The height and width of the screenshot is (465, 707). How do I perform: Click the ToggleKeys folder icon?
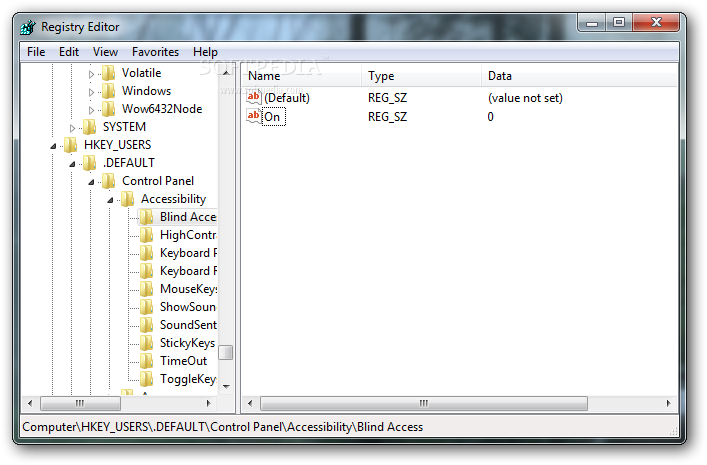click(146, 380)
